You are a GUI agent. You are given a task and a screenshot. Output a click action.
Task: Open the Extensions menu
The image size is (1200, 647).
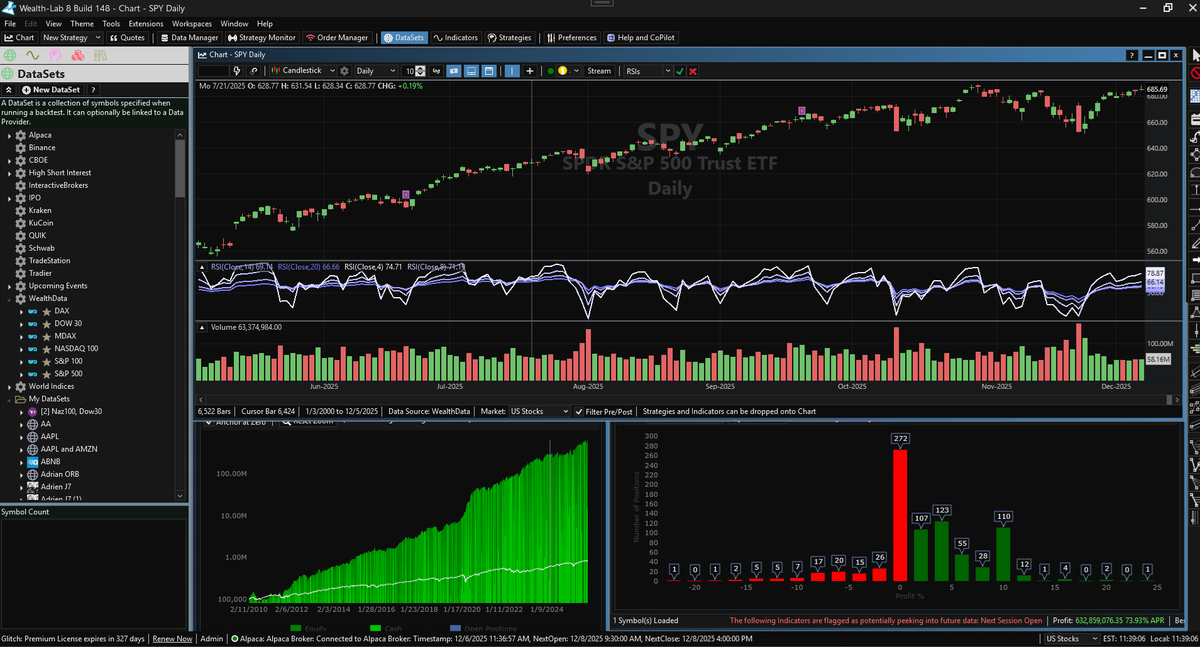(146, 23)
